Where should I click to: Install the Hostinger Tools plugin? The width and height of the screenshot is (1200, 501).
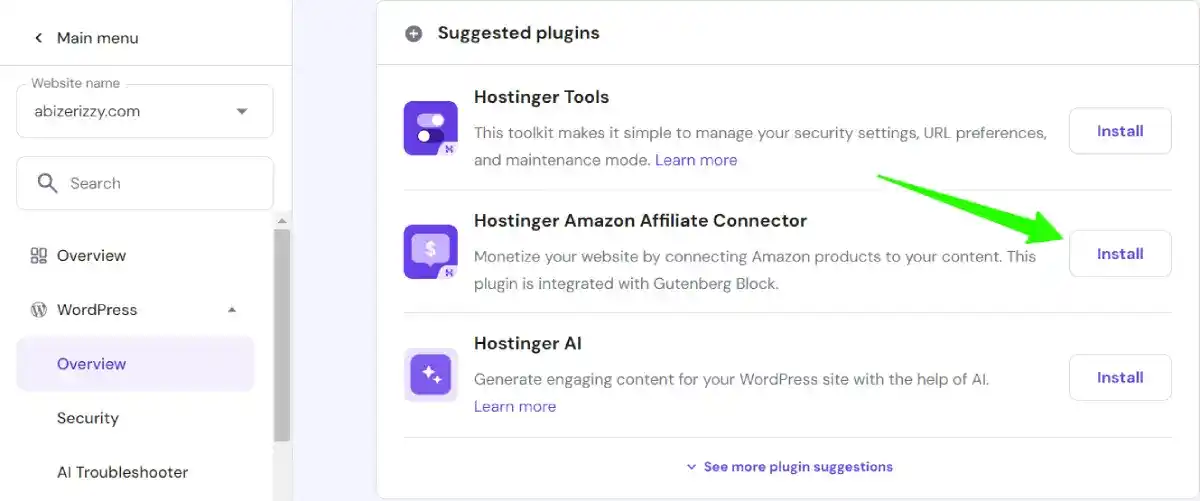[1120, 131]
